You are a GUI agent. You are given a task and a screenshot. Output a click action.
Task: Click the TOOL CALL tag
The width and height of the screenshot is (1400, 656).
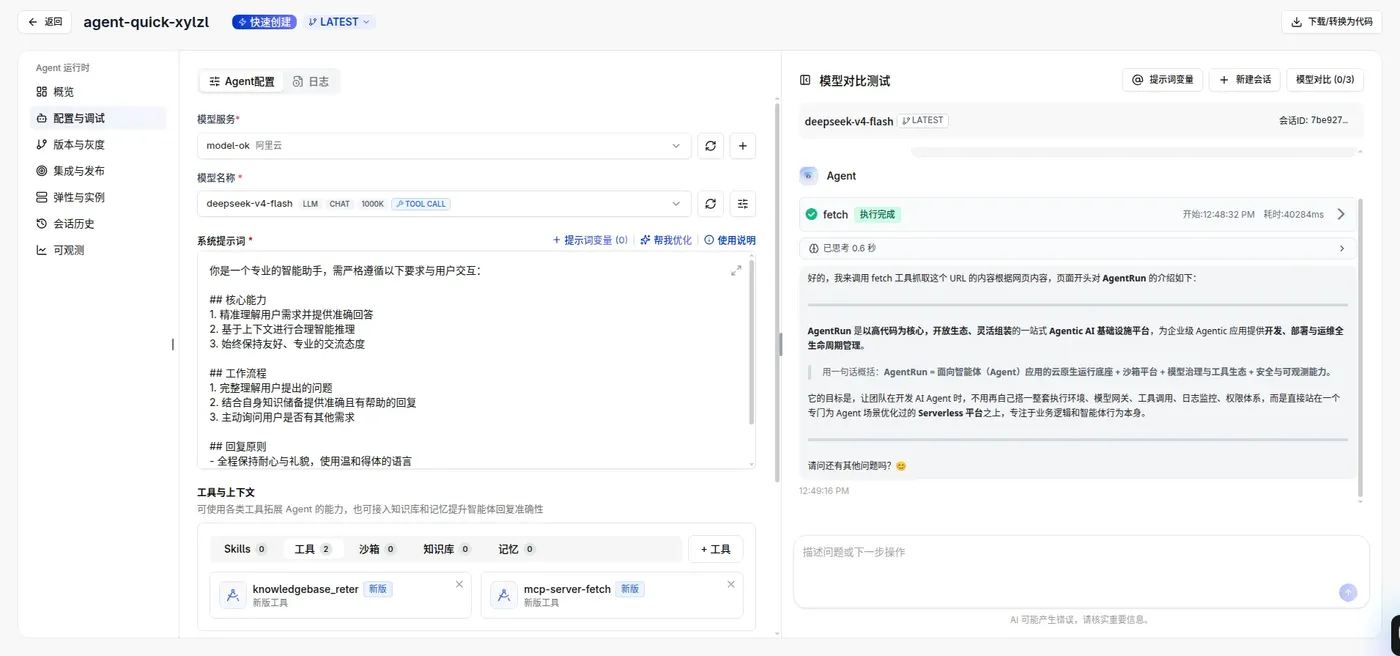(421, 204)
